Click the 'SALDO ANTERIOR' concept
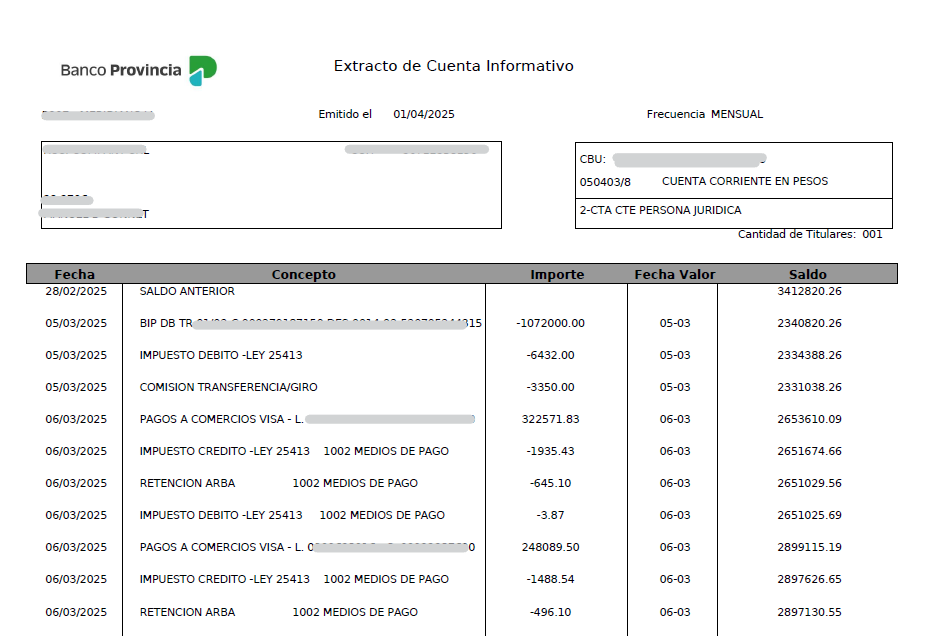Viewport: 925px width, 636px height. tap(187, 291)
